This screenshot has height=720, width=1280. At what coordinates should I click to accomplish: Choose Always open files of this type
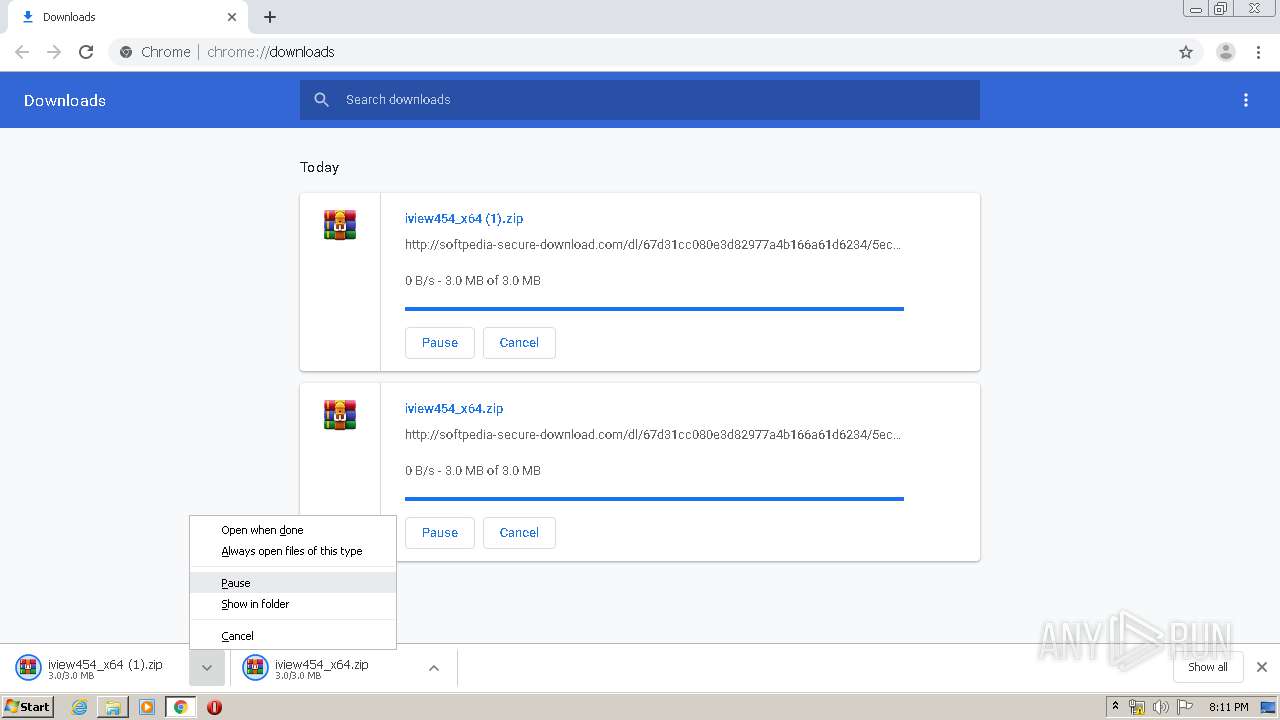tap(293, 551)
